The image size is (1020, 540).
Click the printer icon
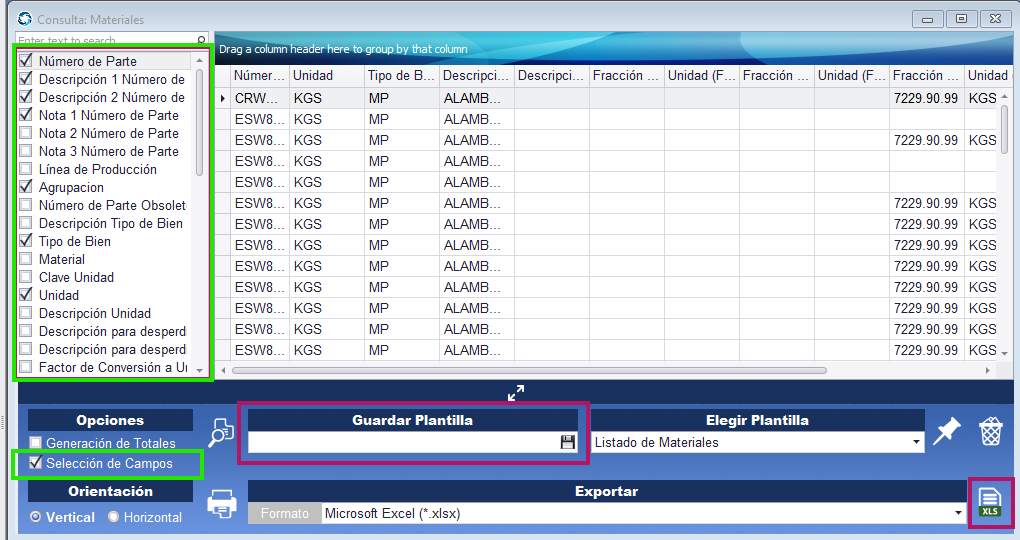tap(221, 503)
